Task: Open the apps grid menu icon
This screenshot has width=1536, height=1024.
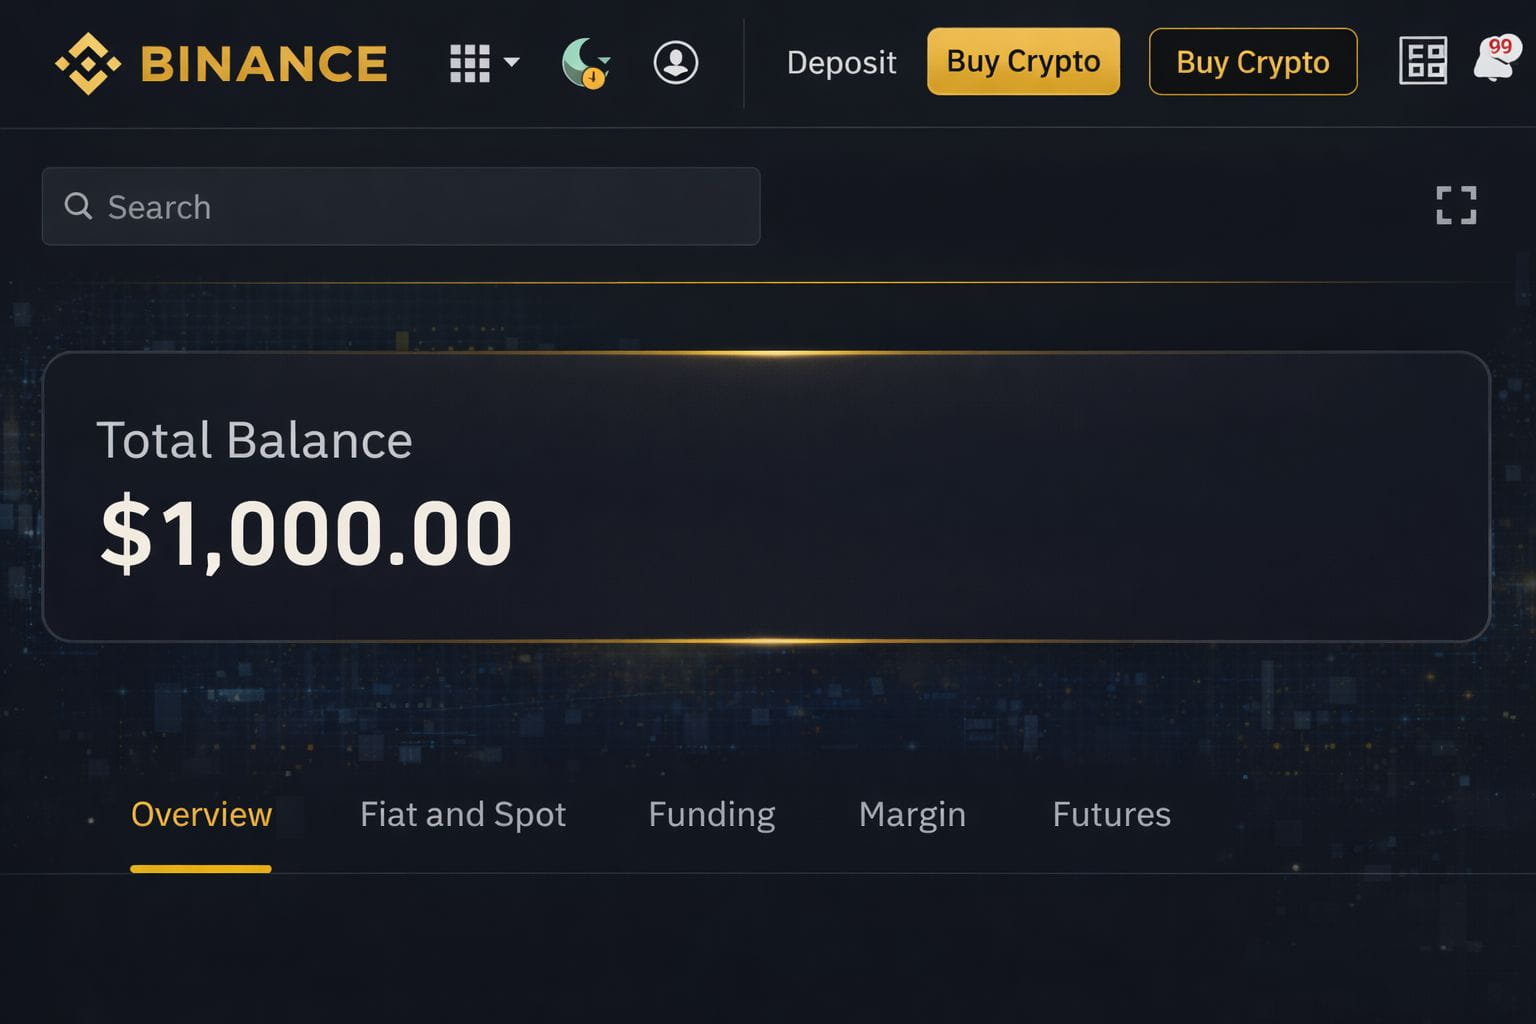Action: click(x=469, y=63)
